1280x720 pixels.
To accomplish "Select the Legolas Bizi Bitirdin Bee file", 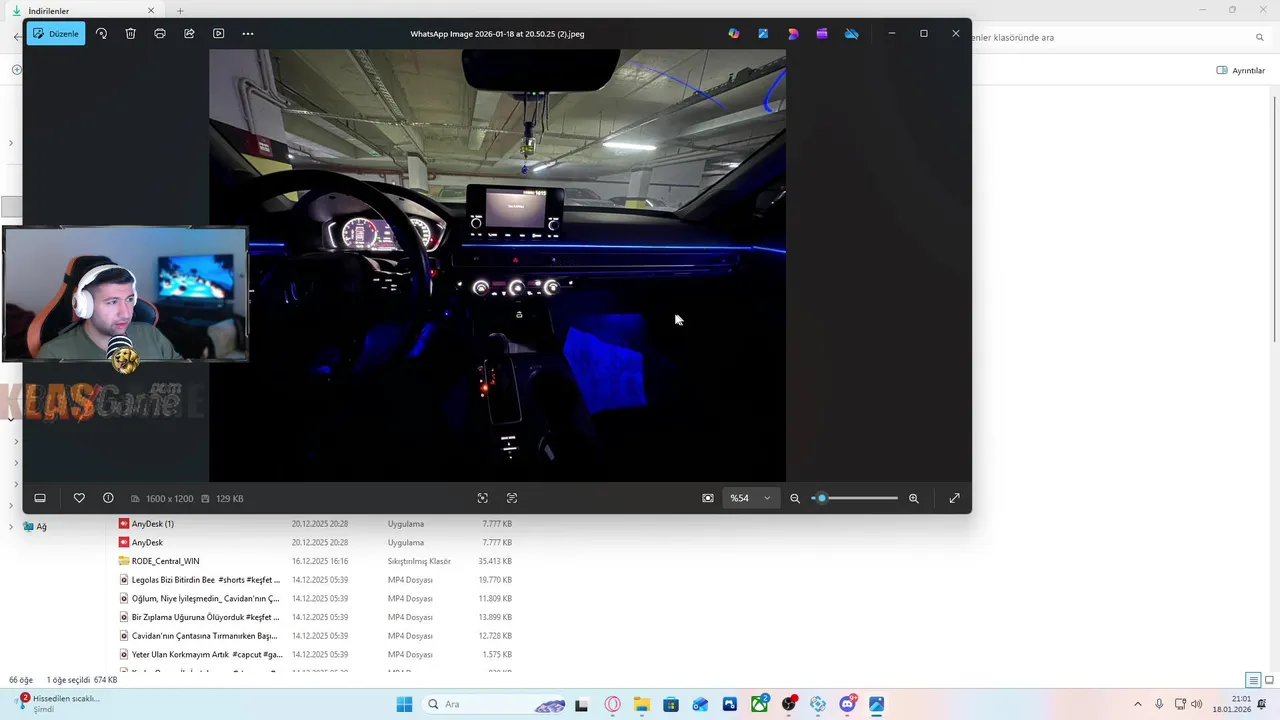I will point(315,580).
